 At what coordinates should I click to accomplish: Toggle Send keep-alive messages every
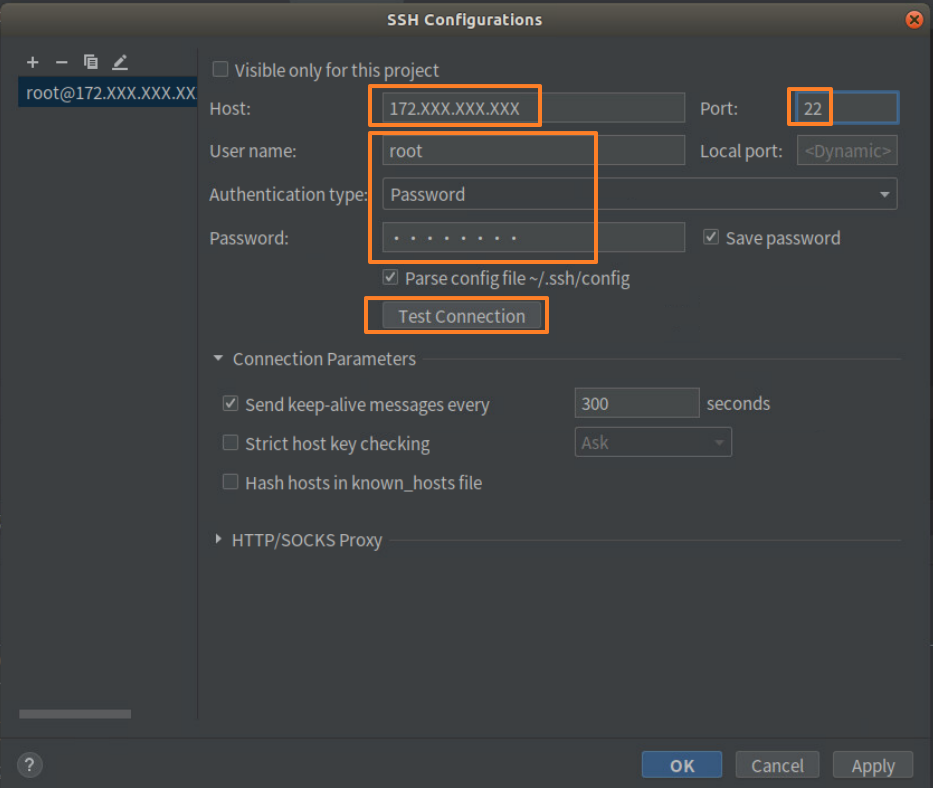[230, 403]
